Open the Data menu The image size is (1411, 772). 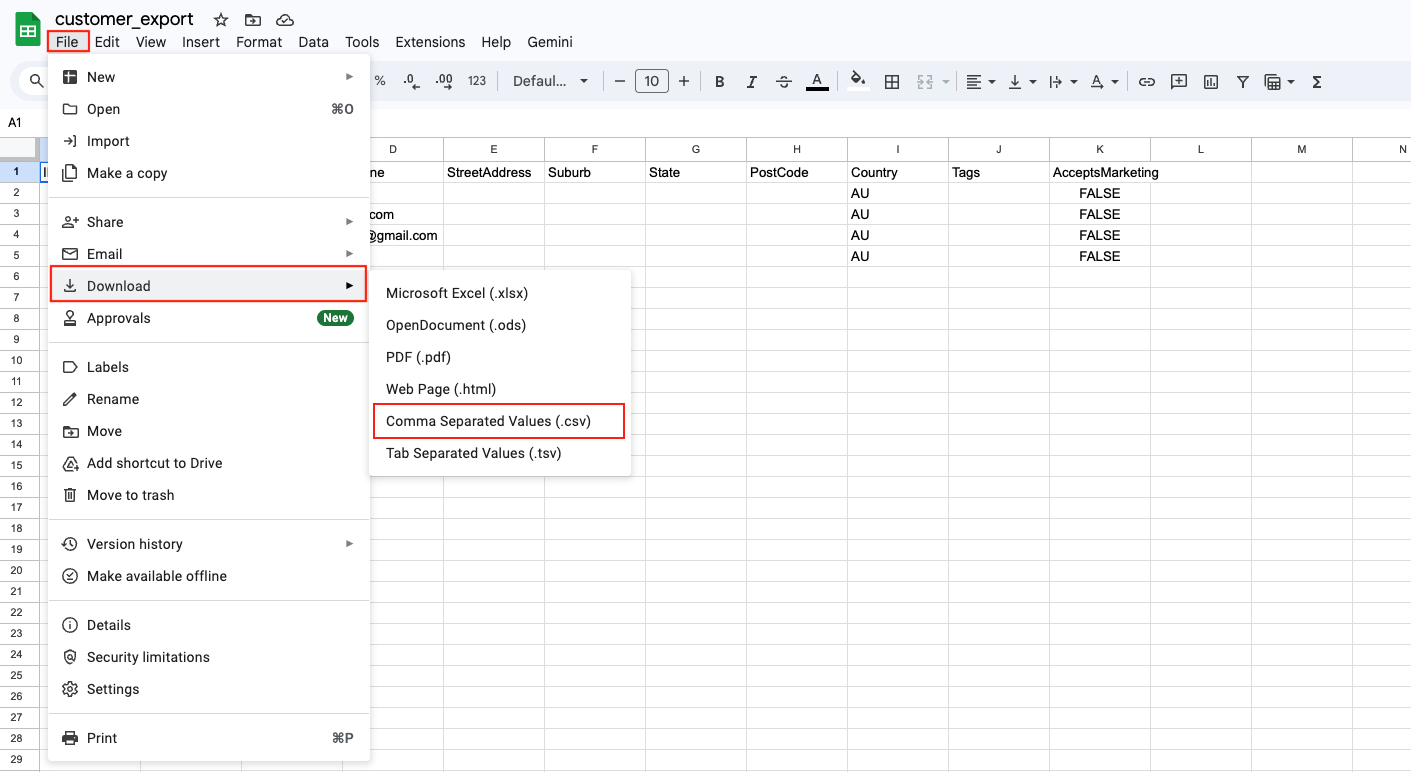(313, 42)
